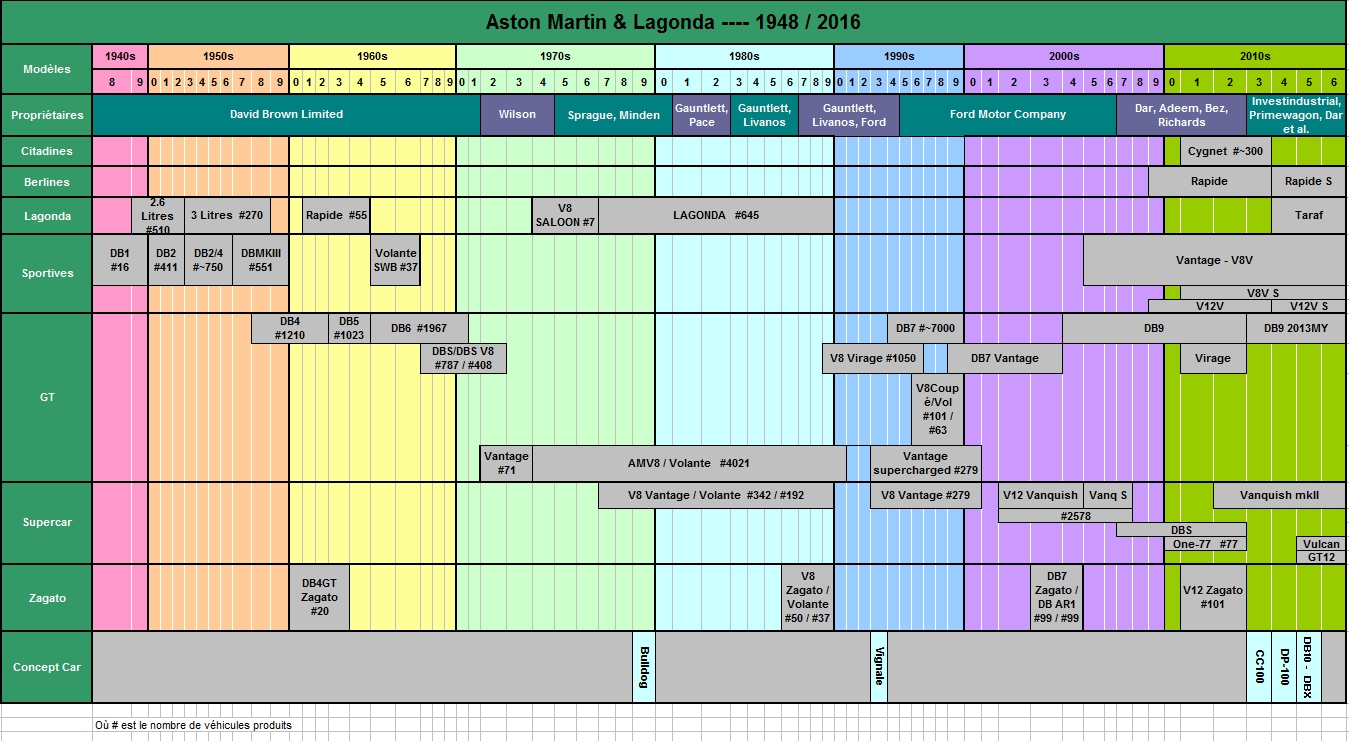This screenshot has width=1349, height=741.
Task: Select the 'DB7 #~7000' cell
Action: tap(925, 329)
